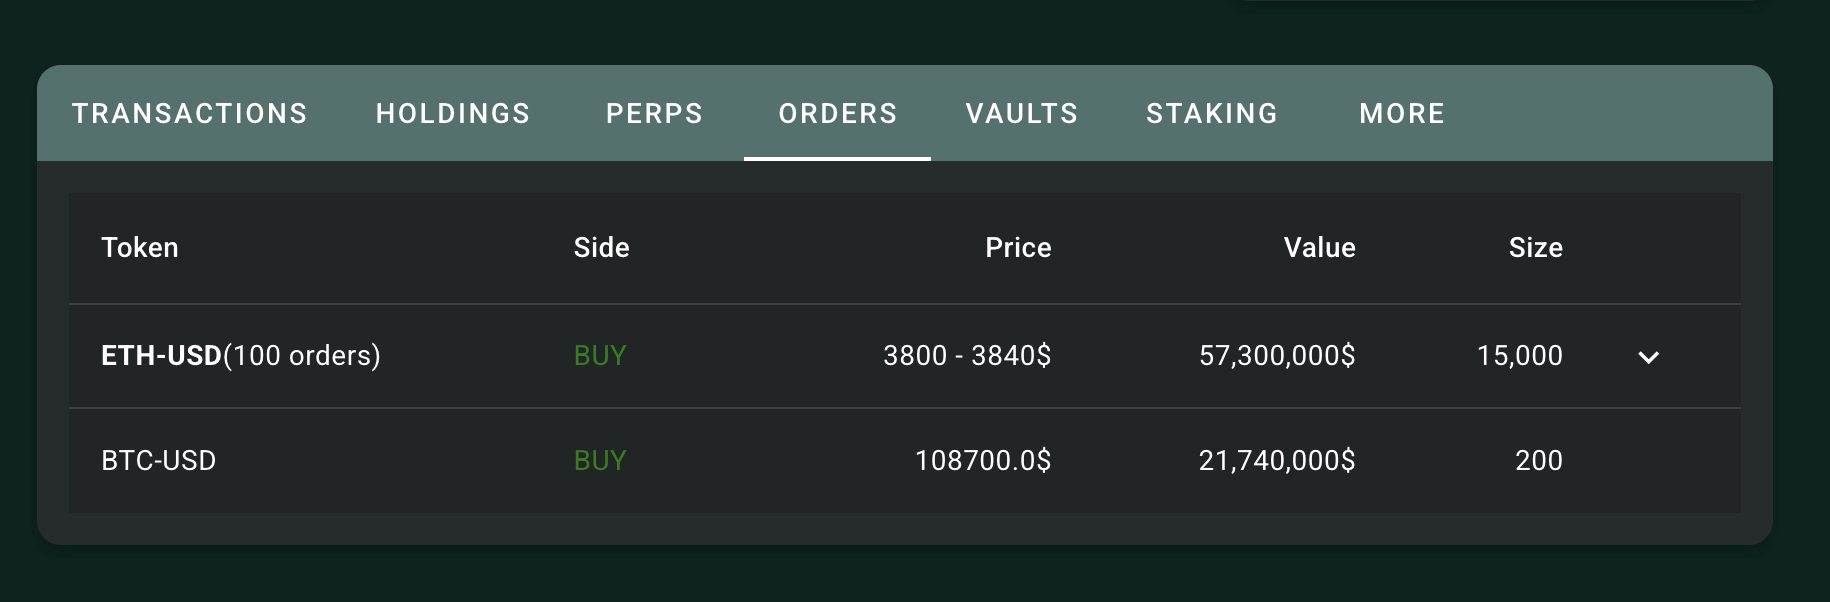This screenshot has width=1830, height=602.
Task: Click the BTC-USD token name
Action: (159, 461)
